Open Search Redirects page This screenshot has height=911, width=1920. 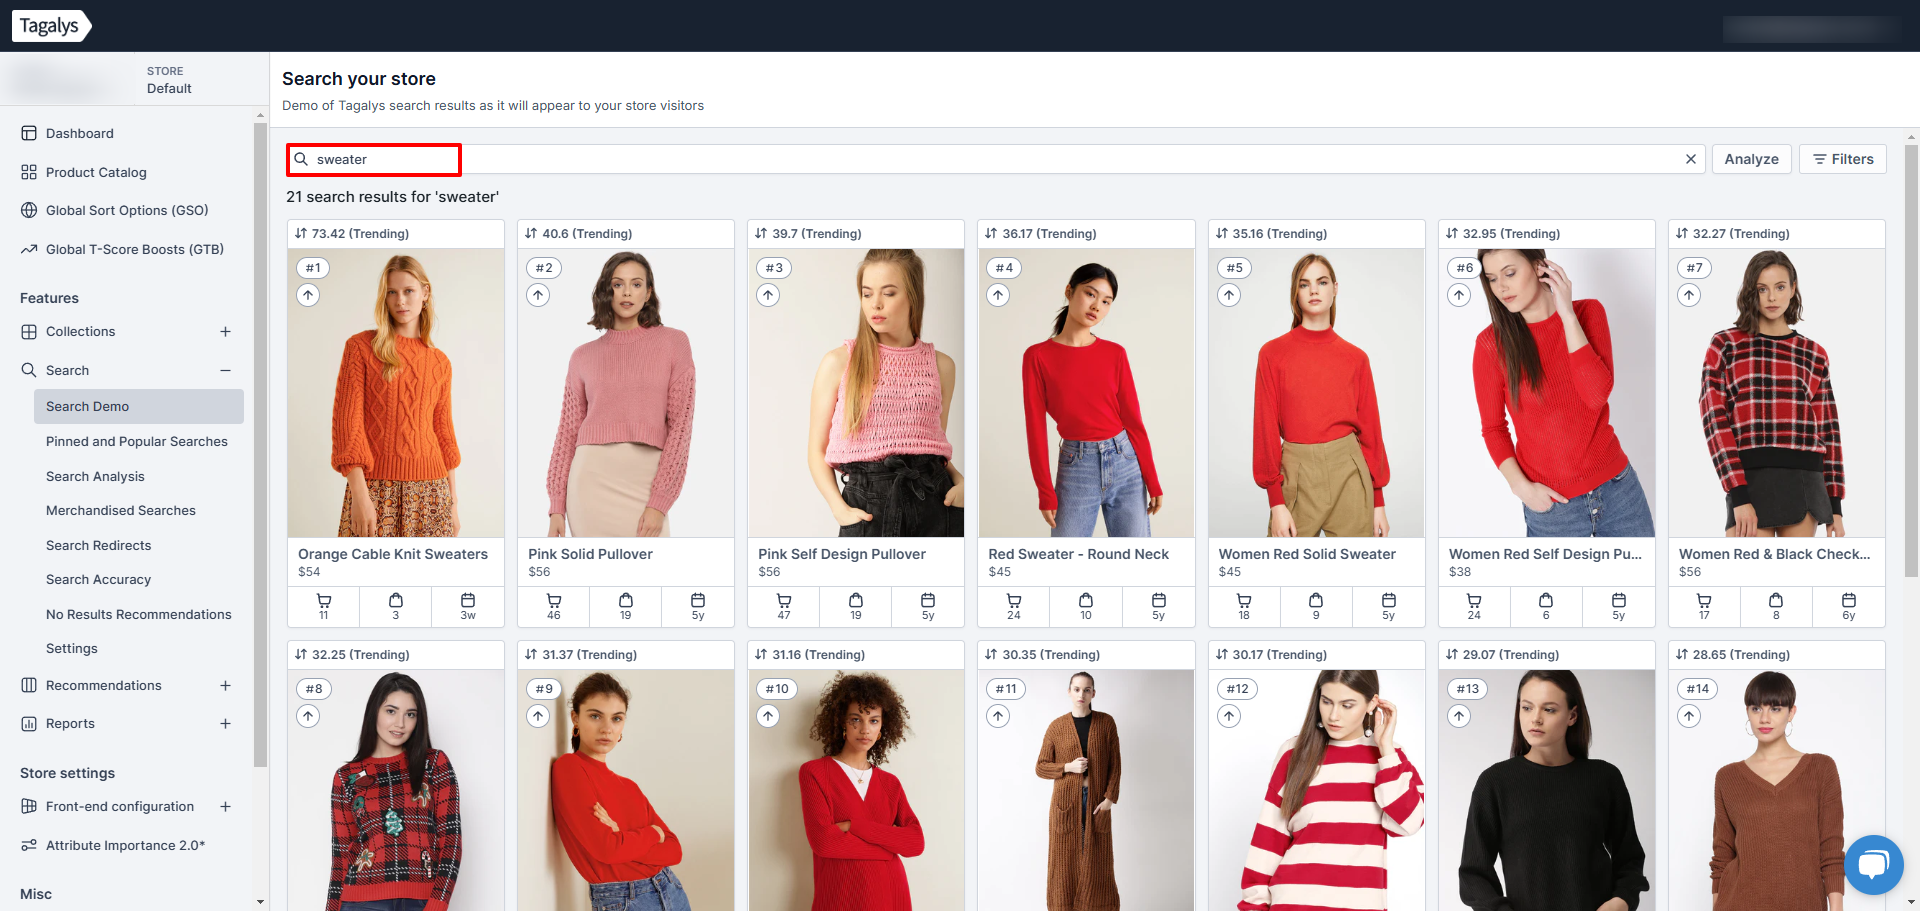pyautogui.click(x=99, y=545)
